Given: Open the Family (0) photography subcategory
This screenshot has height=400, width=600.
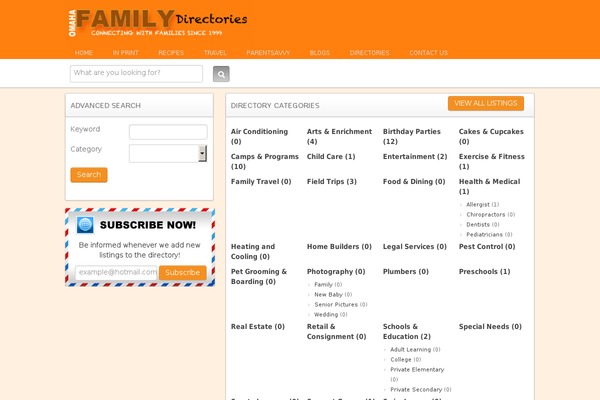Looking at the screenshot, I should tap(328, 284).
